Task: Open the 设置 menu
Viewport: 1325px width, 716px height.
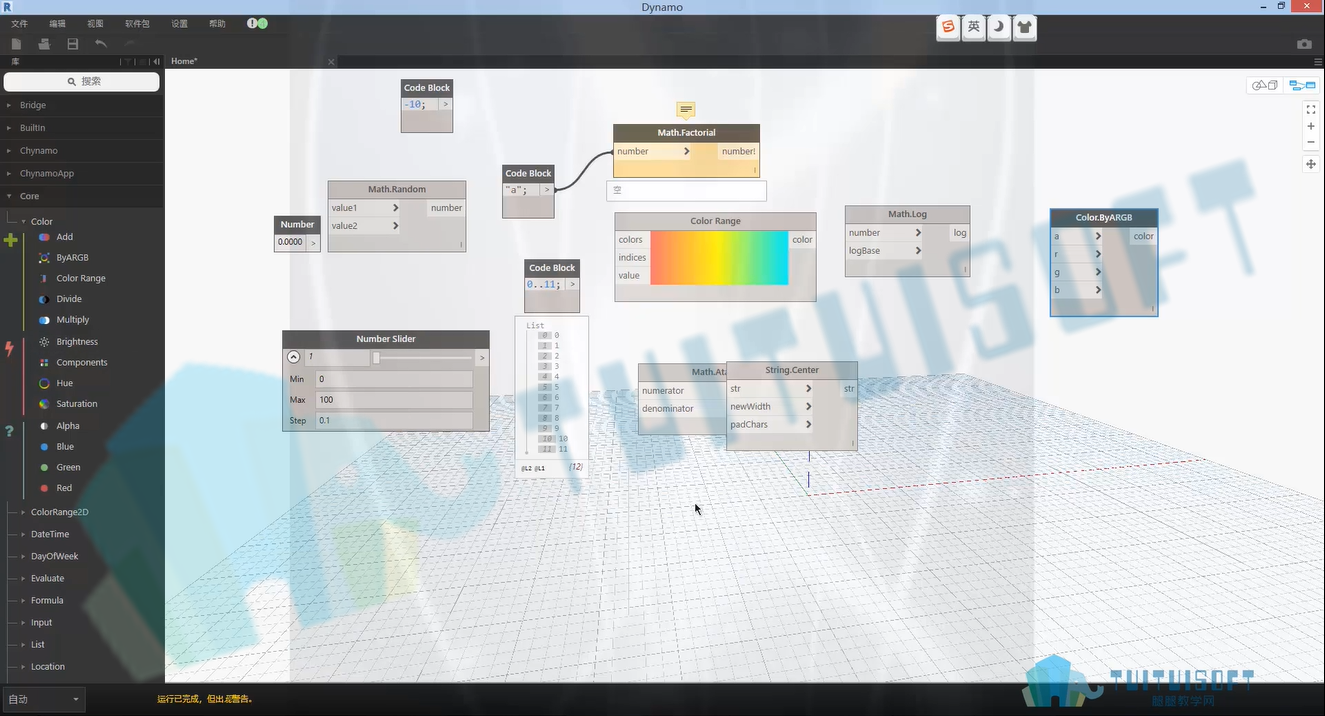Action: 179,23
